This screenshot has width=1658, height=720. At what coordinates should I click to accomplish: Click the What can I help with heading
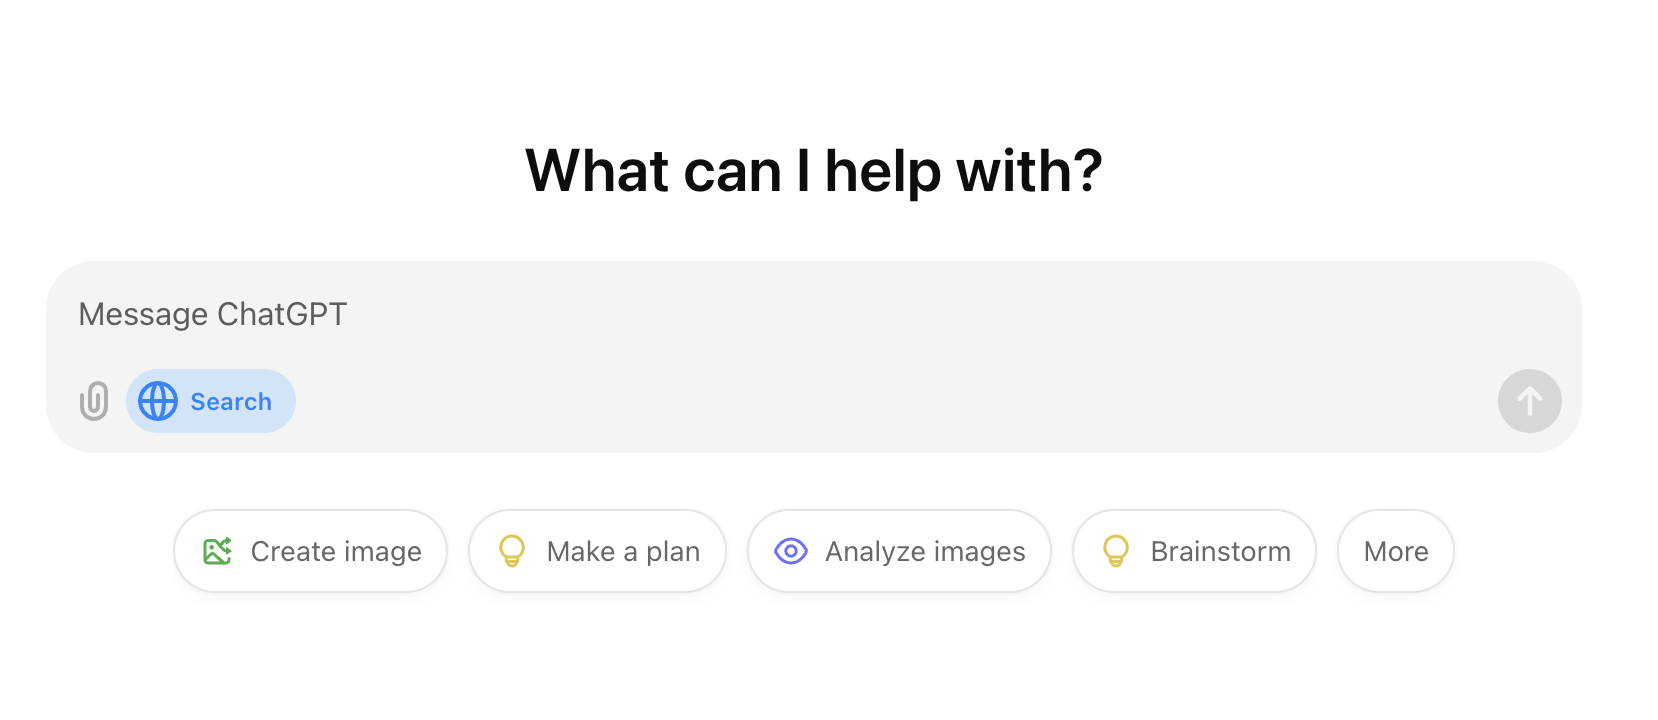[814, 171]
